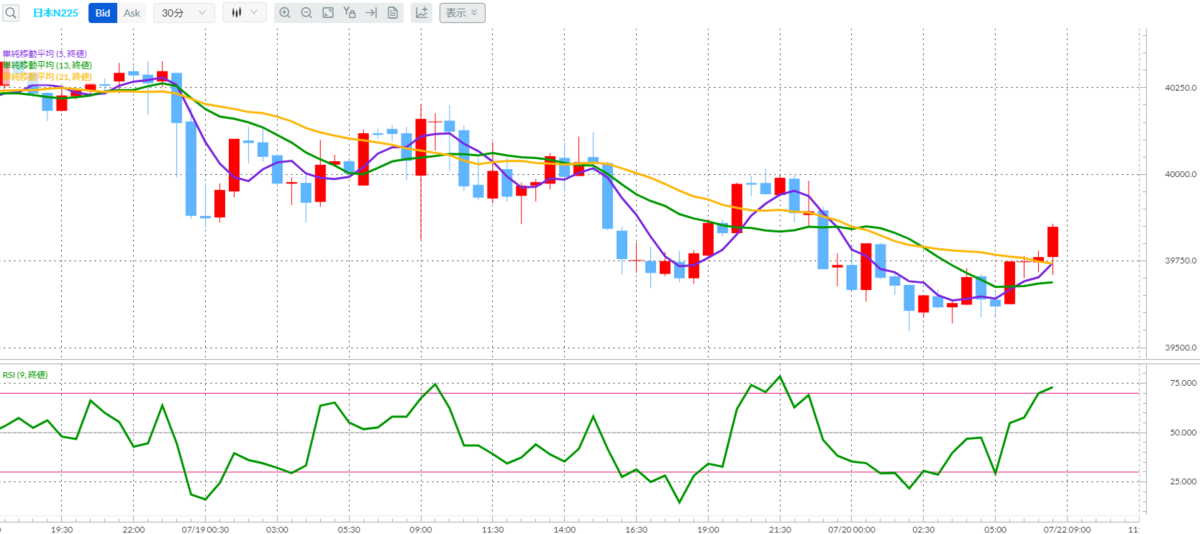The image size is (1200, 534).
Task: Click the fit-to-screen chart icon
Action: click(327, 13)
